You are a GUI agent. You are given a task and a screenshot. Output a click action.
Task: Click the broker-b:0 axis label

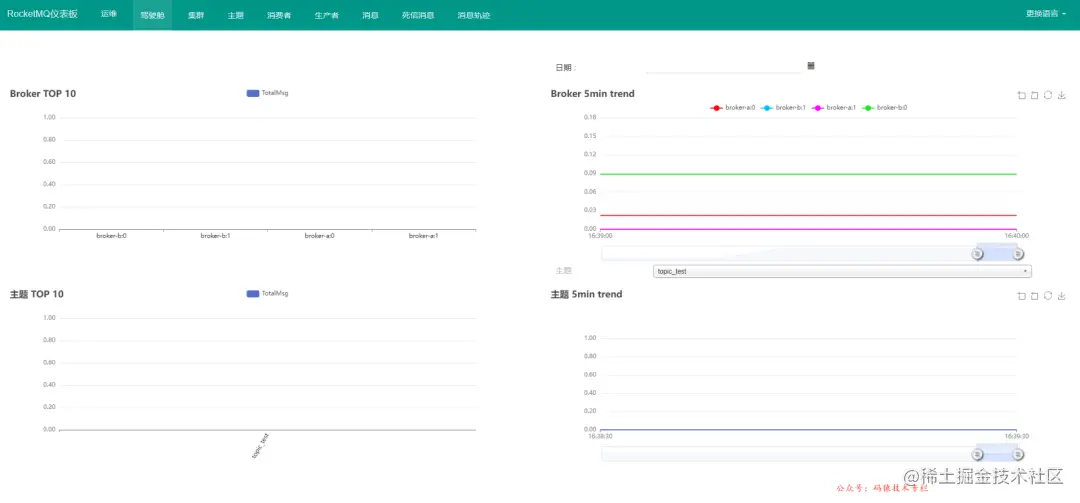(112, 236)
